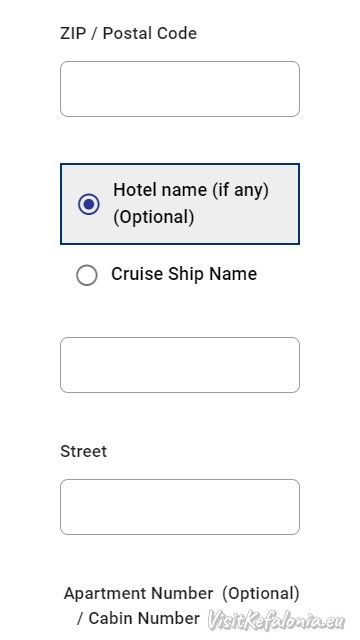
Task: Click the Street field label
Action: pos(84,451)
